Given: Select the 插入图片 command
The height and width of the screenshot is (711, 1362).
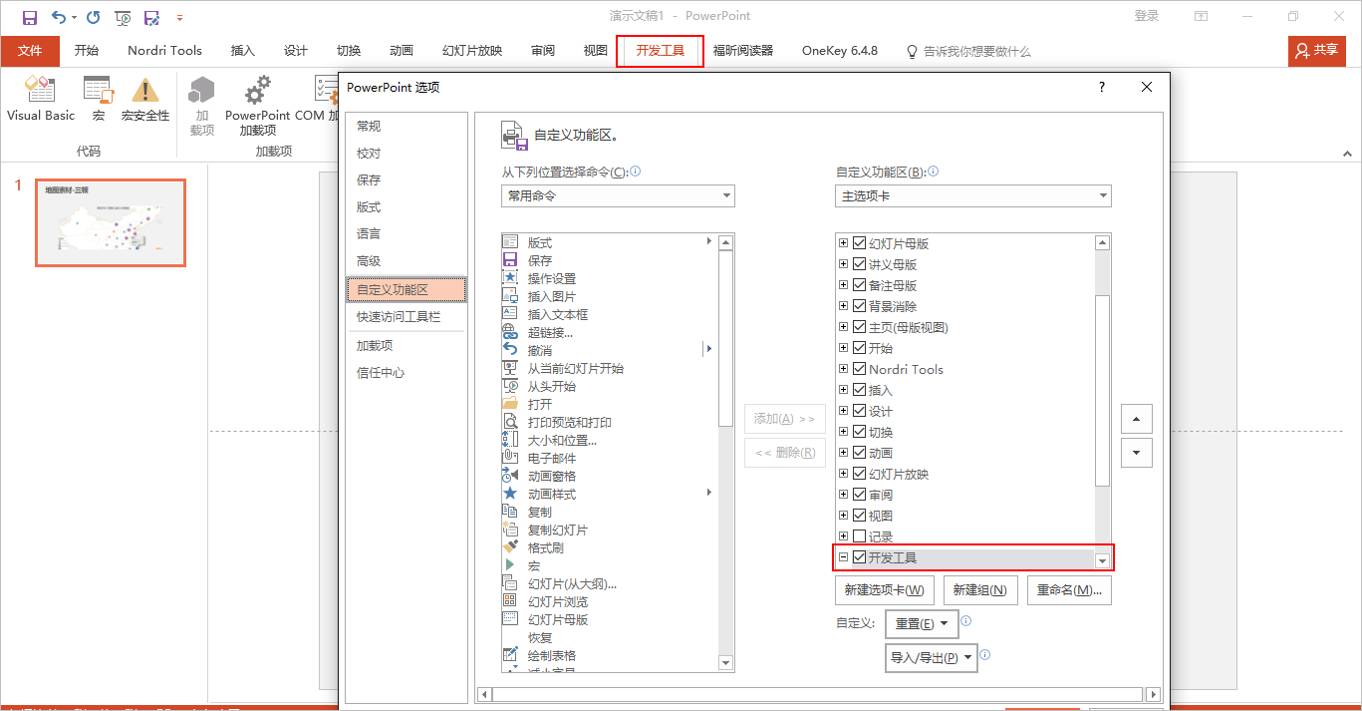Looking at the screenshot, I should (x=551, y=296).
